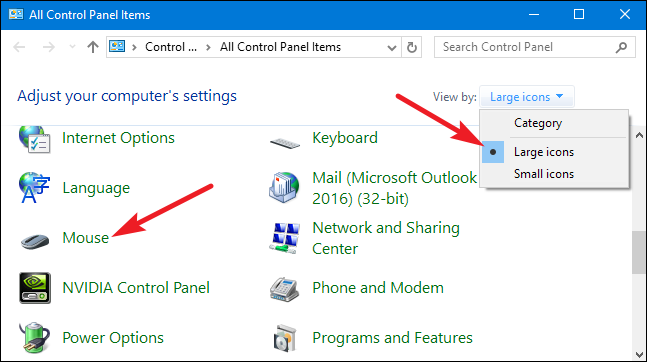Click the NVIDIA Control Panel icon
The height and width of the screenshot is (362, 647).
click(x=35, y=288)
